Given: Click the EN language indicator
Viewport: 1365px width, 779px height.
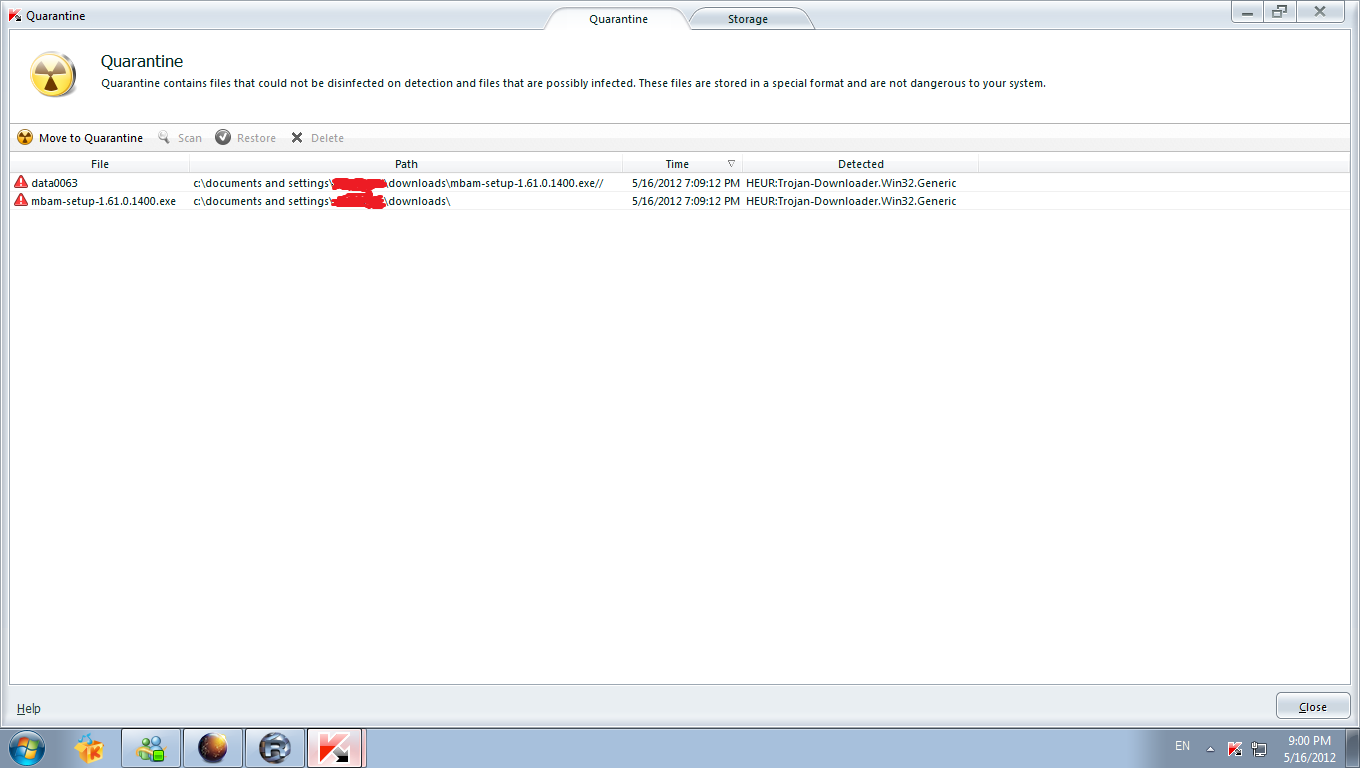Looking at the screenshot, I should pos(1182,746).
